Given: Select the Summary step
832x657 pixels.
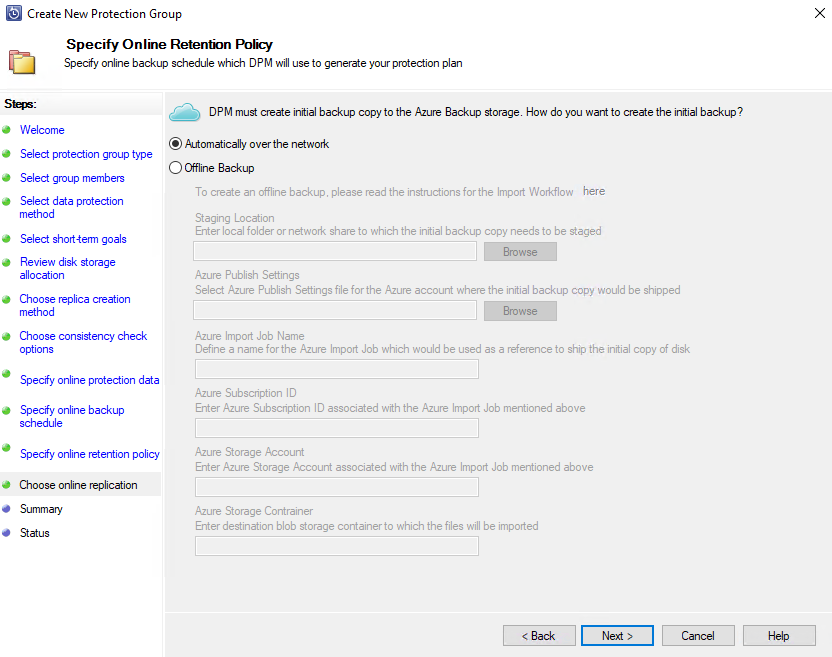Looking at the screenshot, I should [x=41, y=509].
